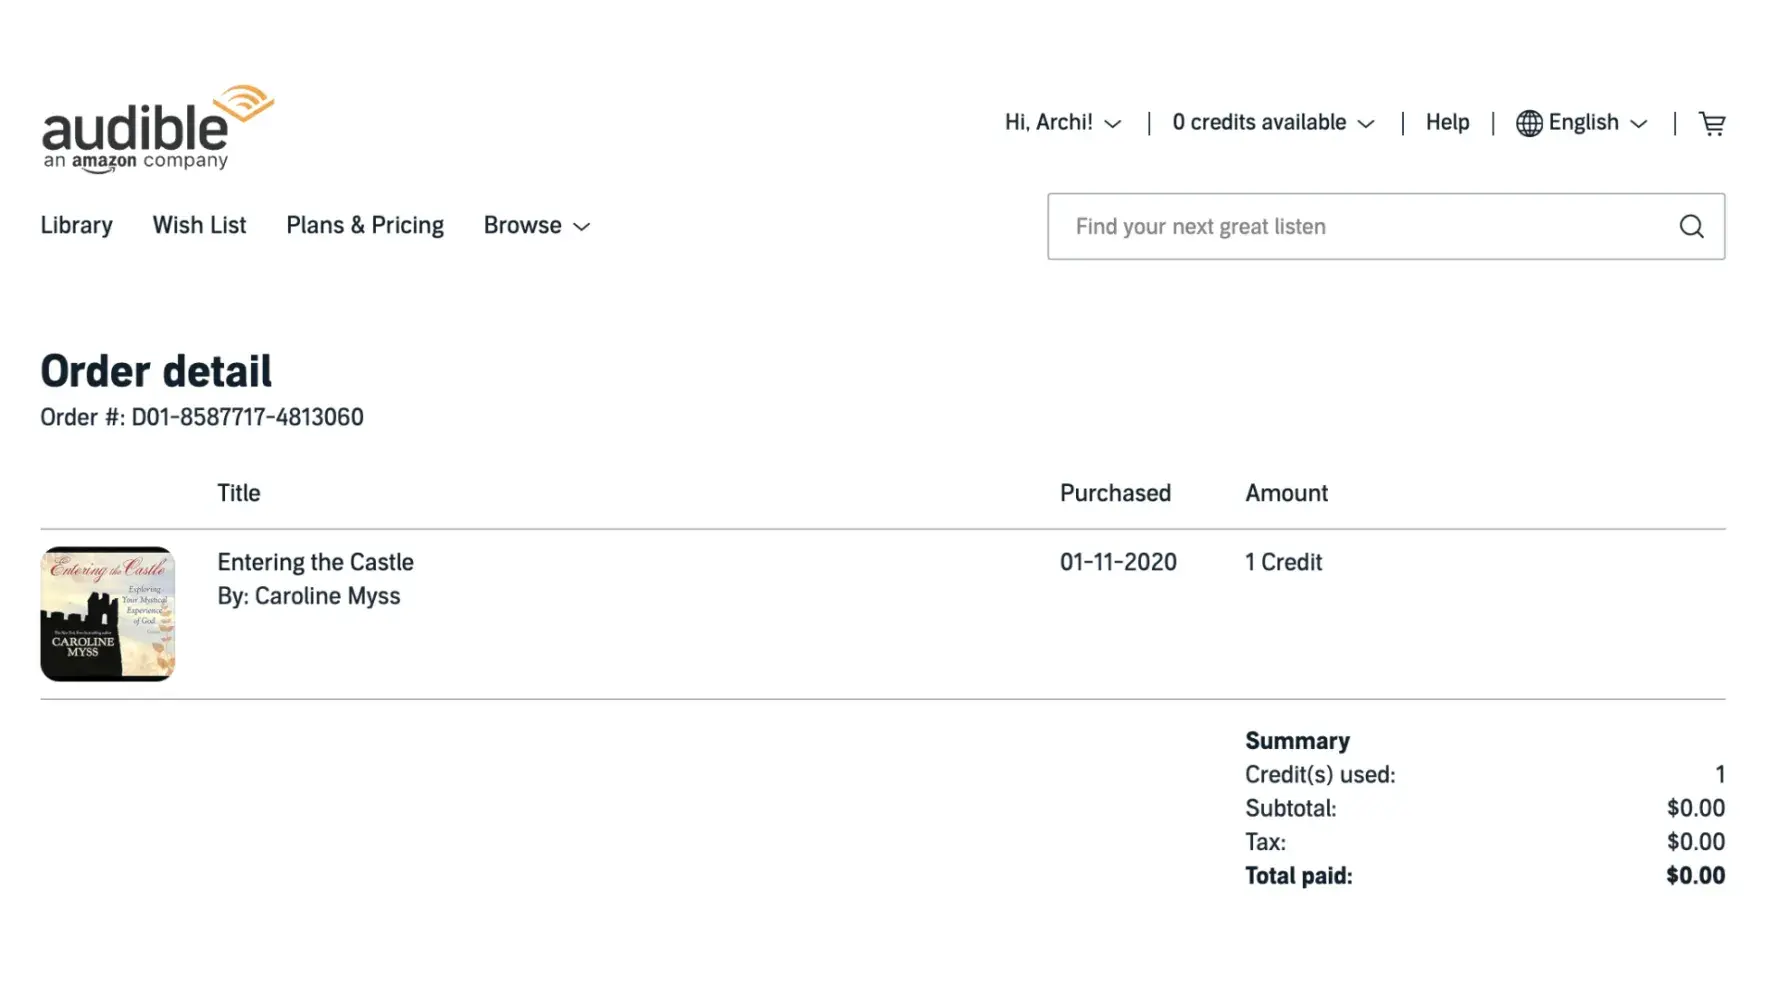Click the author name Caroline Myss

327,596
